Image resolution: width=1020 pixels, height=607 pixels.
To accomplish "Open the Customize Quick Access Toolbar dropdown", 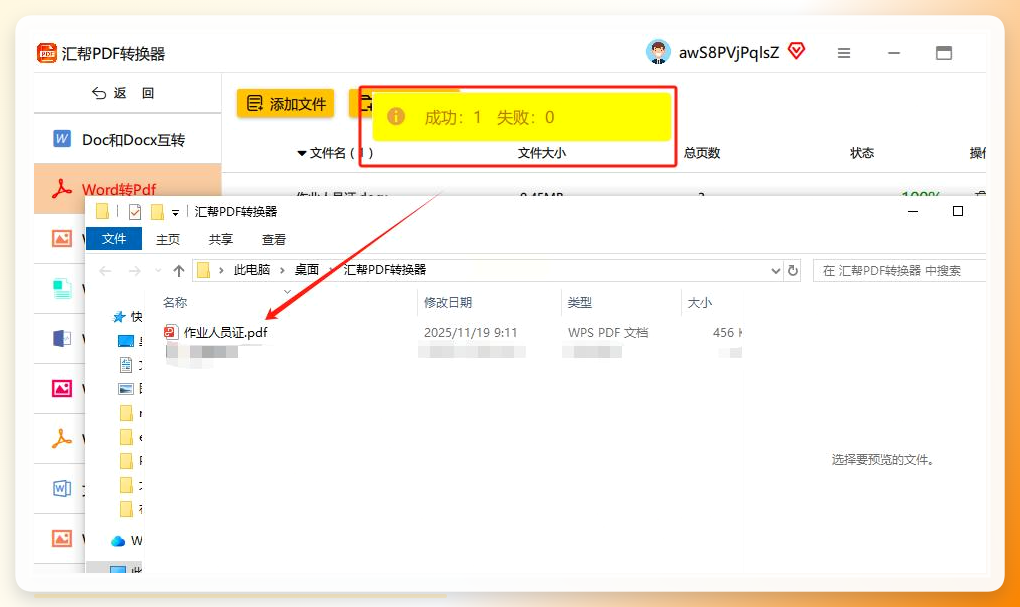I will click(x=175, y=212).
